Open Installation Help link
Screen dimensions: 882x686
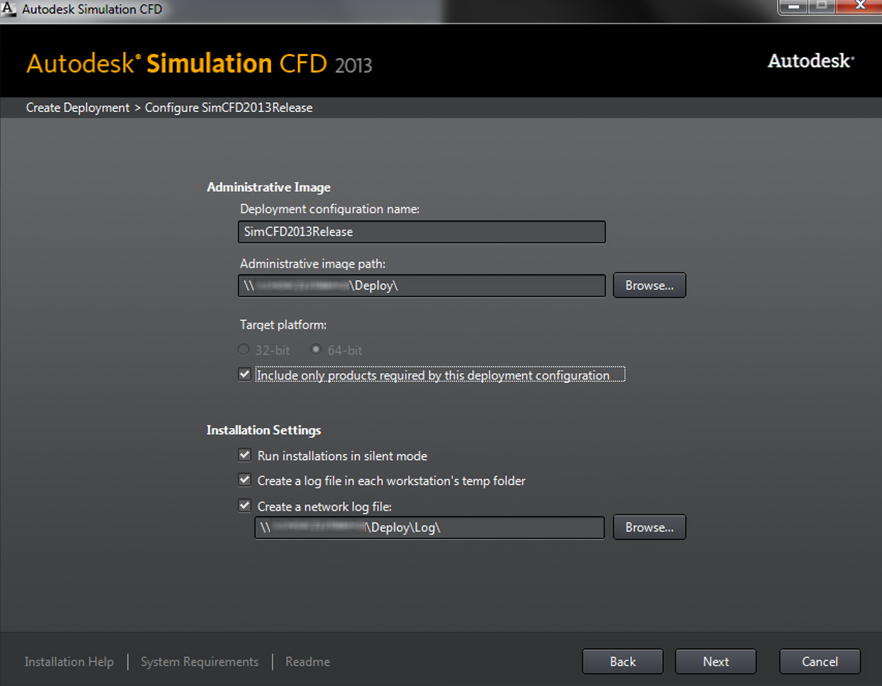coord(69,662)
